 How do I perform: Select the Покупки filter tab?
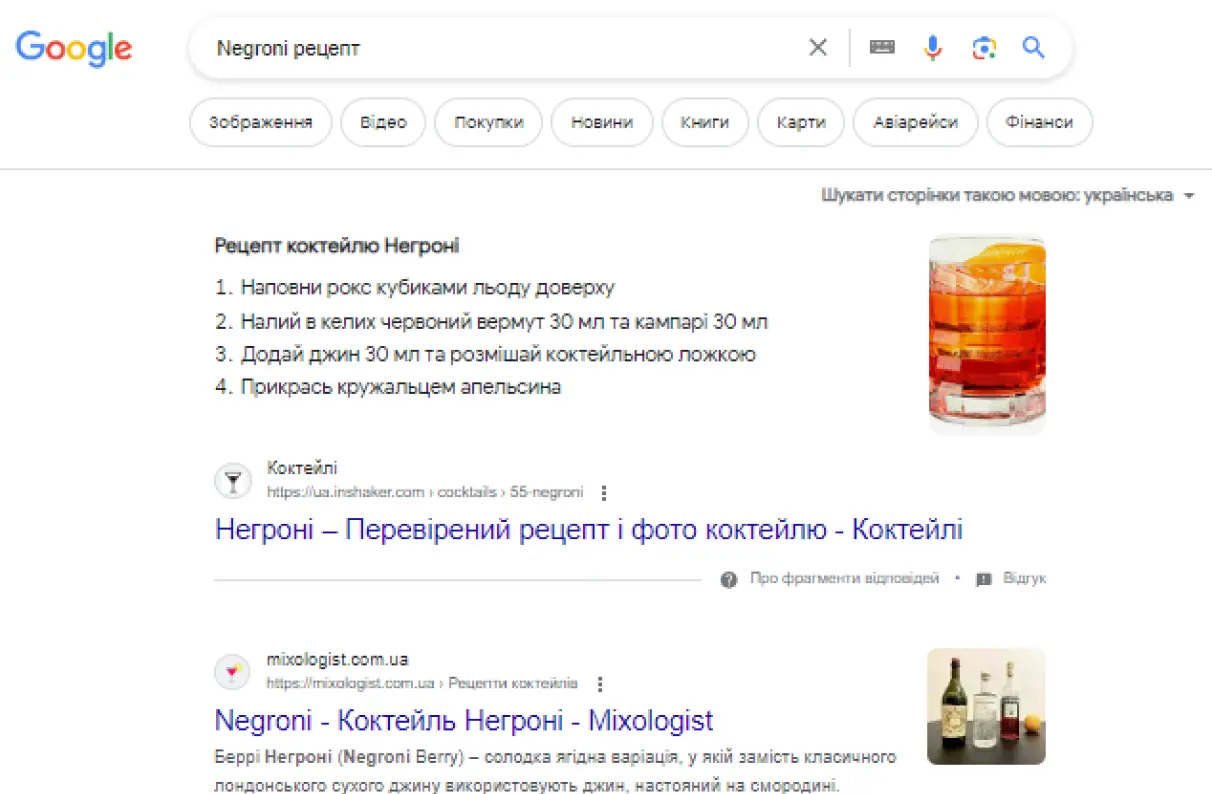489,122
